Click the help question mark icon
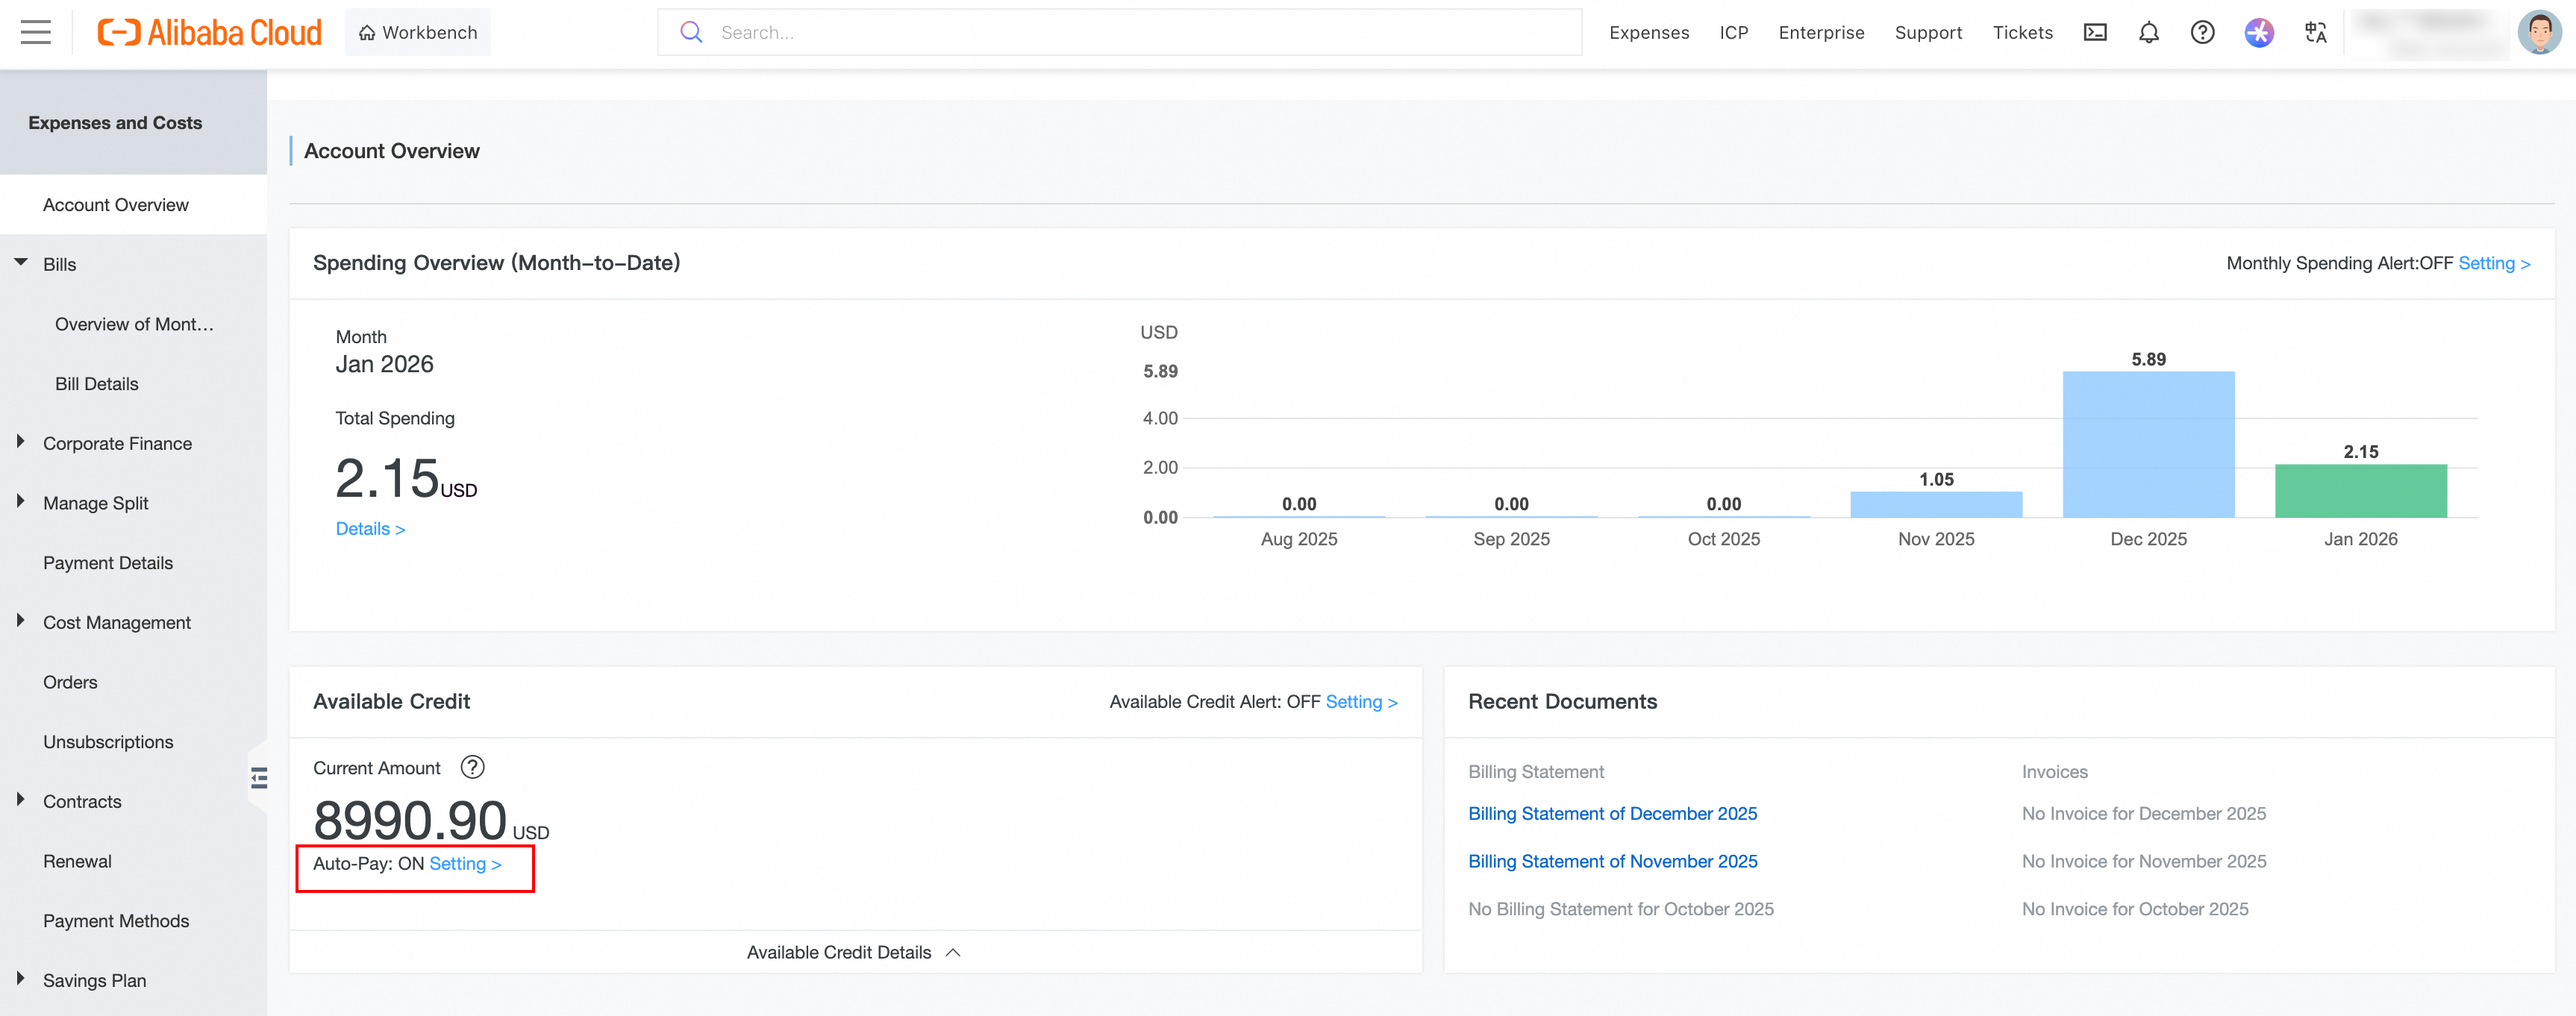Image resolution: width=2576 pixels, height=1016 pixels. click(x=2202, y=32)
